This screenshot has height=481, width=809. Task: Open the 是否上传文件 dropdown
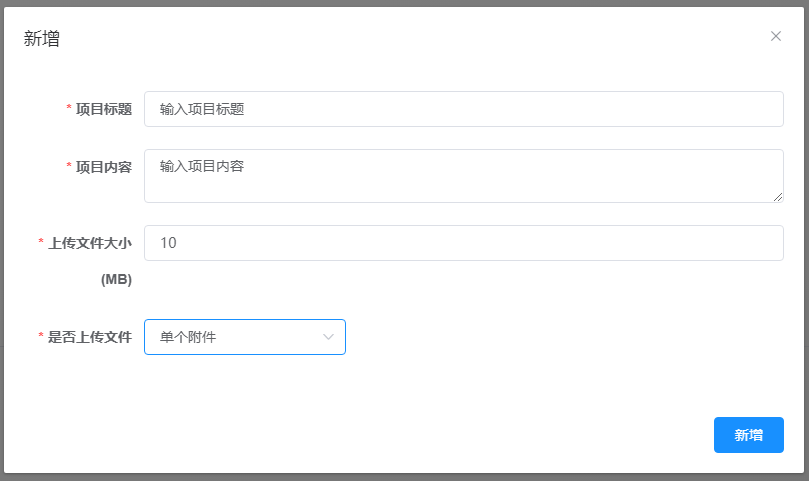pos(244,337)
